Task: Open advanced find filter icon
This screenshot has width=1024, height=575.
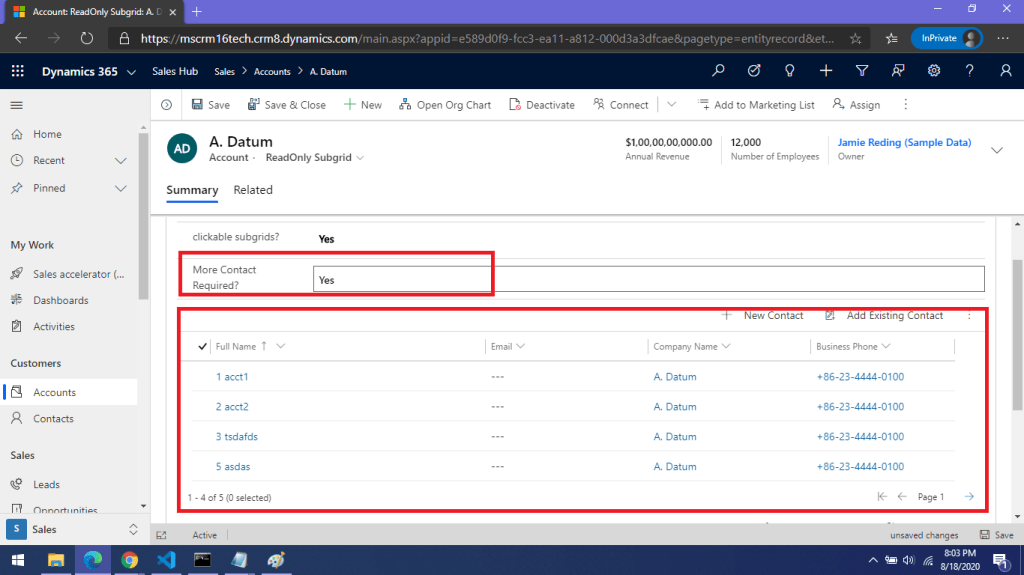Action: [x=862, y=71]
